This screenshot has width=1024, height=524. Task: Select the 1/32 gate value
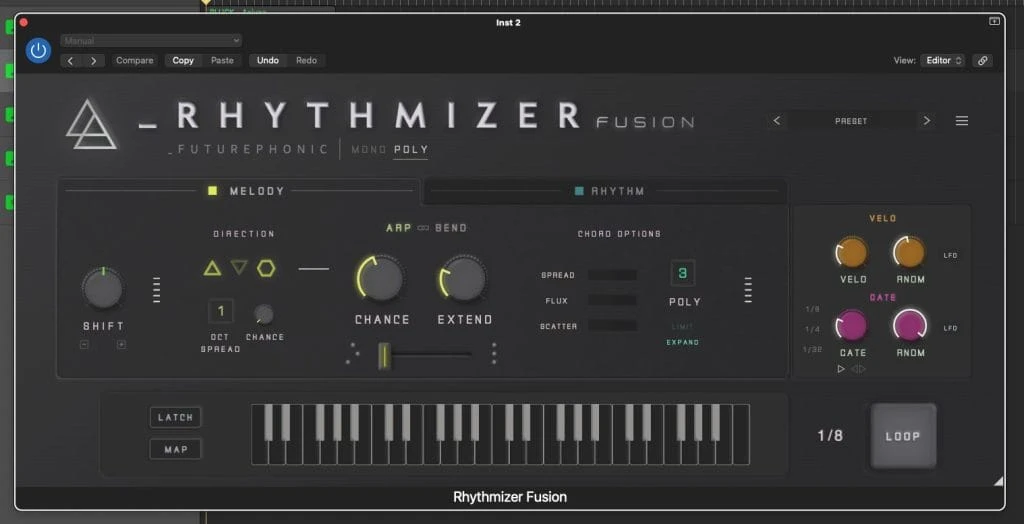coord(812,350)
